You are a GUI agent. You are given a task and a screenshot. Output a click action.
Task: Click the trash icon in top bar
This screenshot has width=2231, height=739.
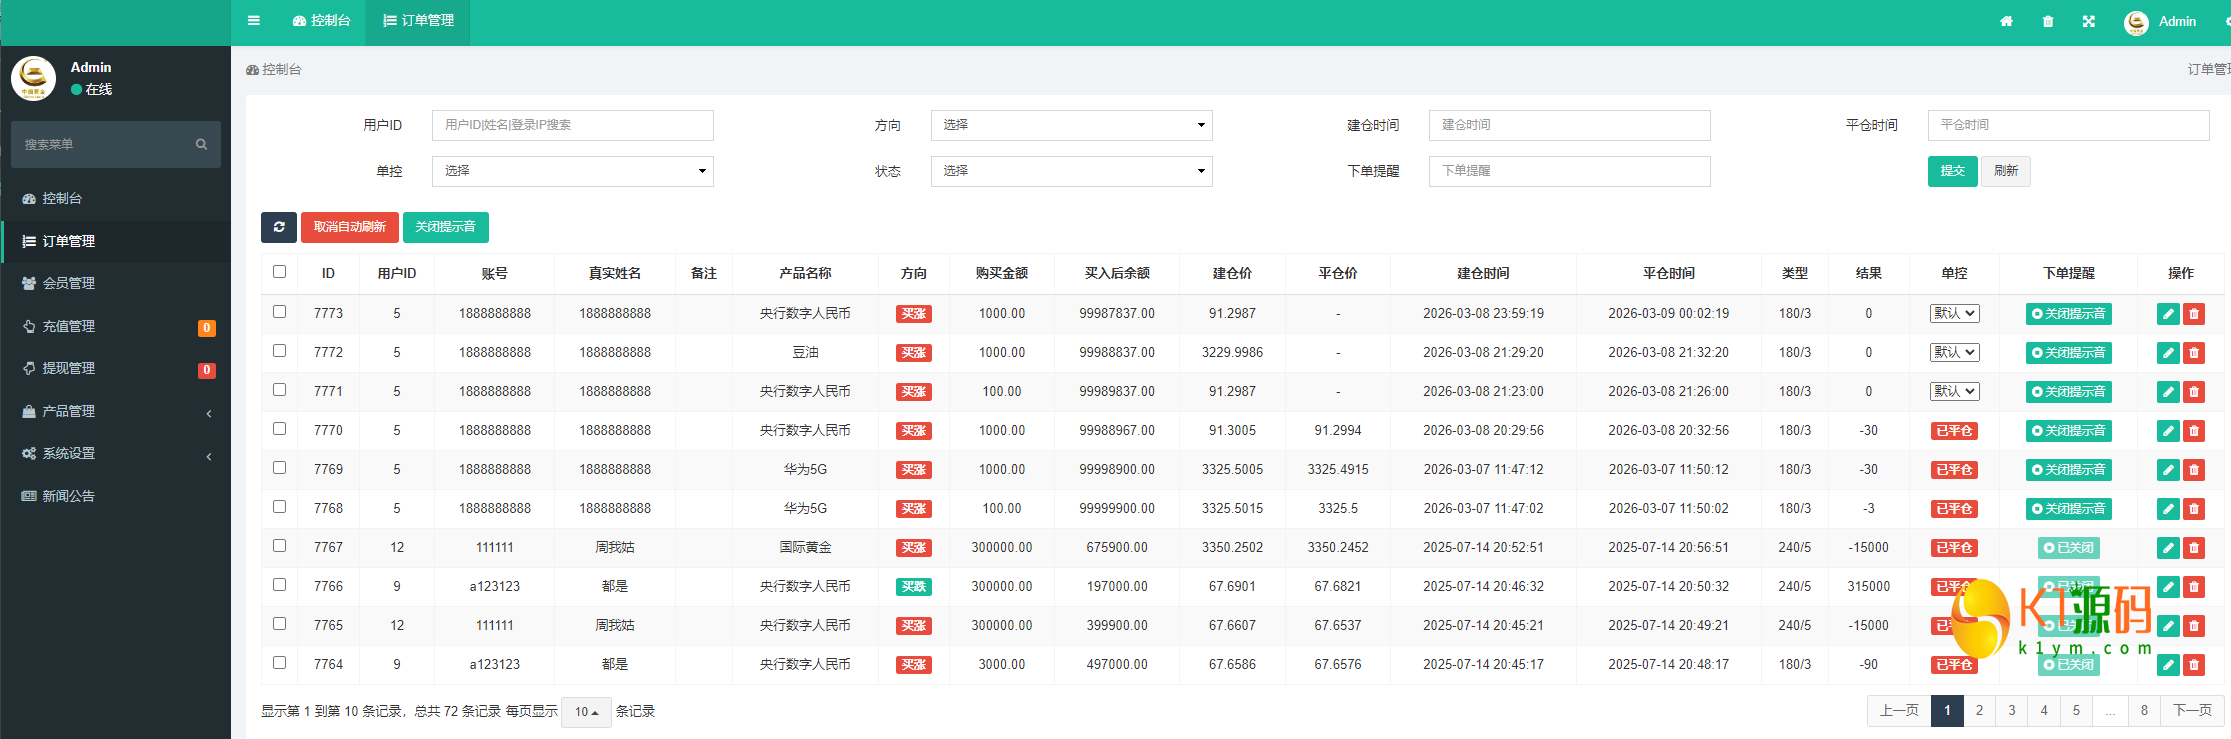[2048, 21]
